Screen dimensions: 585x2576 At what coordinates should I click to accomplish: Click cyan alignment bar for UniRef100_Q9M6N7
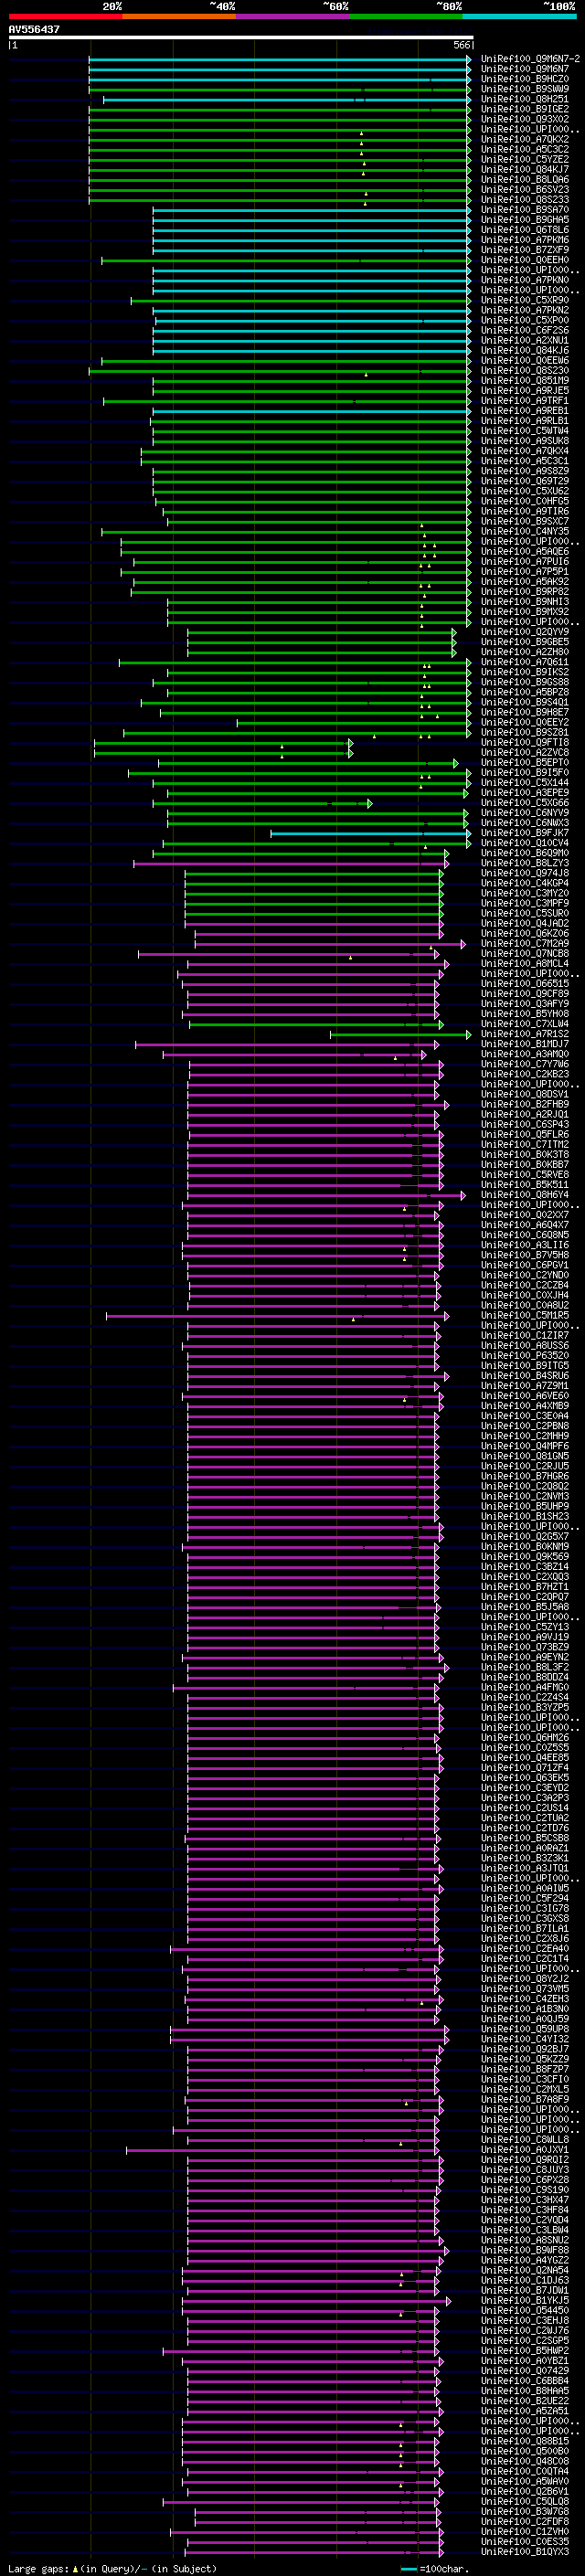[280, 69]
